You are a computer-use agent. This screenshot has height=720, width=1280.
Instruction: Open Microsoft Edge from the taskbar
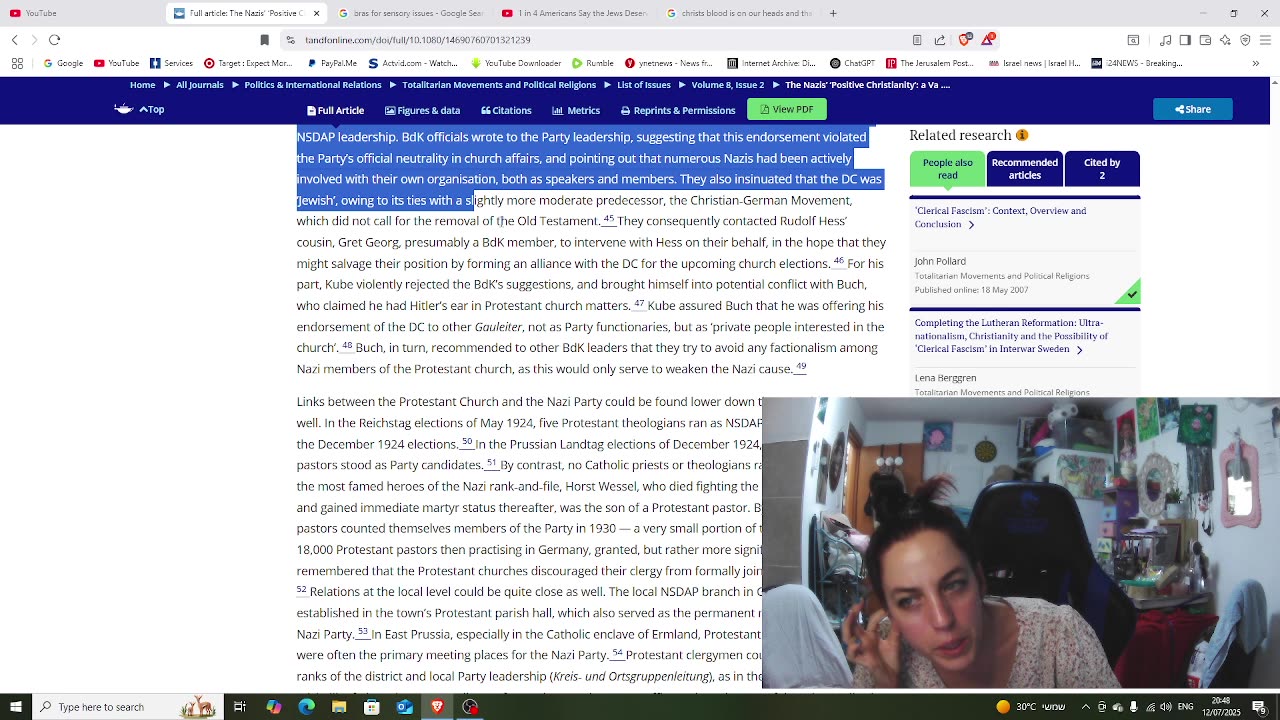tap(306, 707)
